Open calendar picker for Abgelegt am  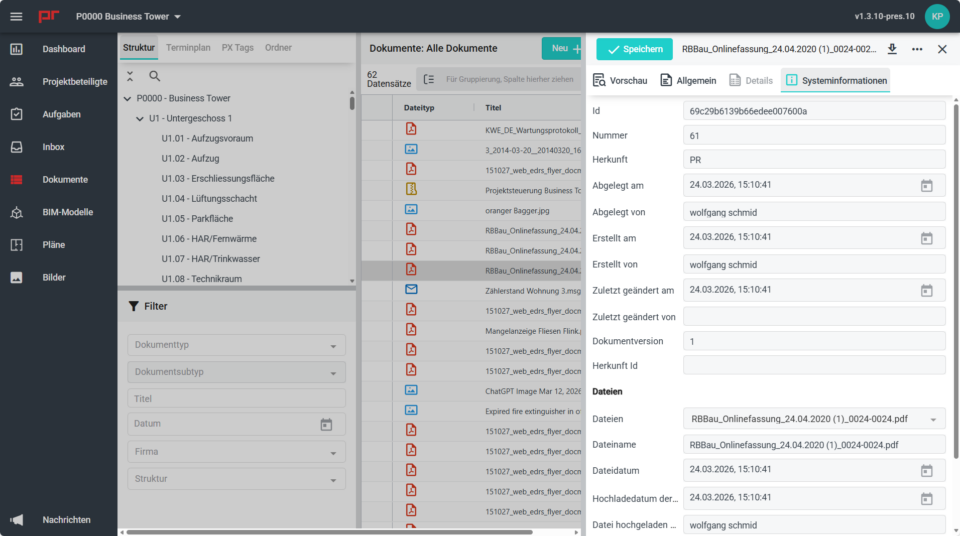point(926,185)
